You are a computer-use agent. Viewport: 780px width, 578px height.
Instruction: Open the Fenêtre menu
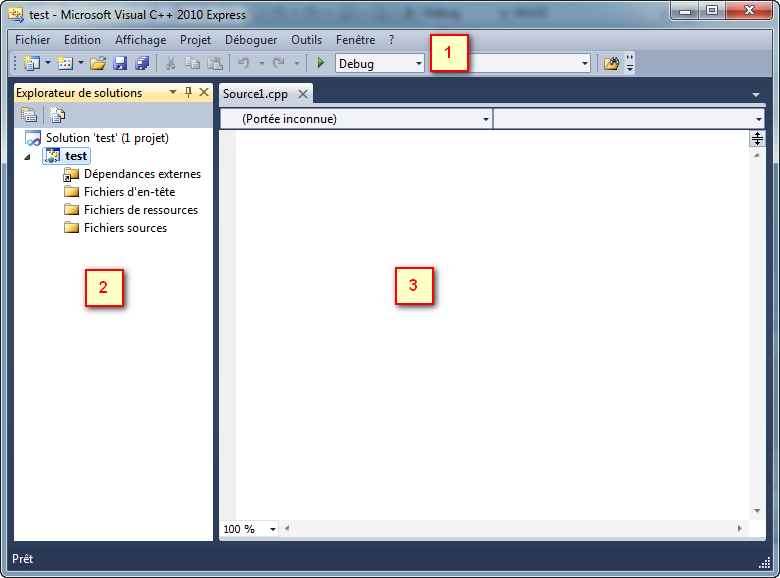355,40
